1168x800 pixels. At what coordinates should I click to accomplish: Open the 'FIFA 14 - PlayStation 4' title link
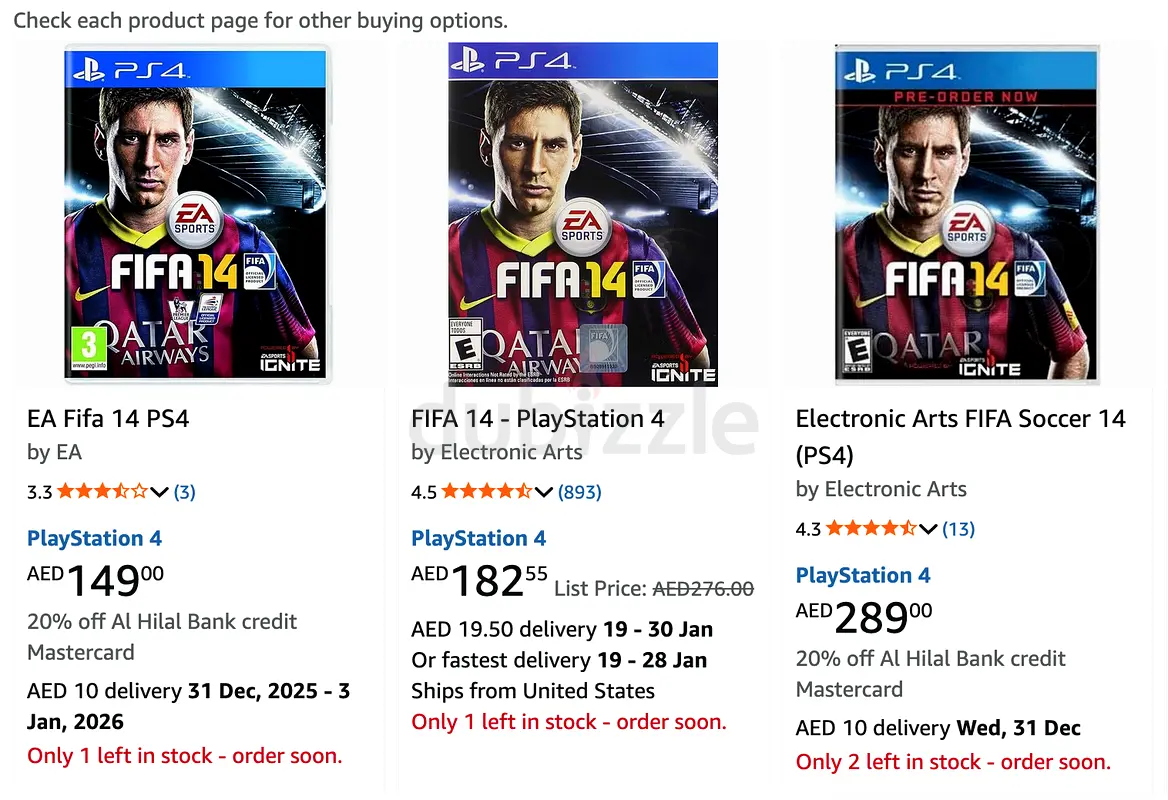click(x=538, y=419)
